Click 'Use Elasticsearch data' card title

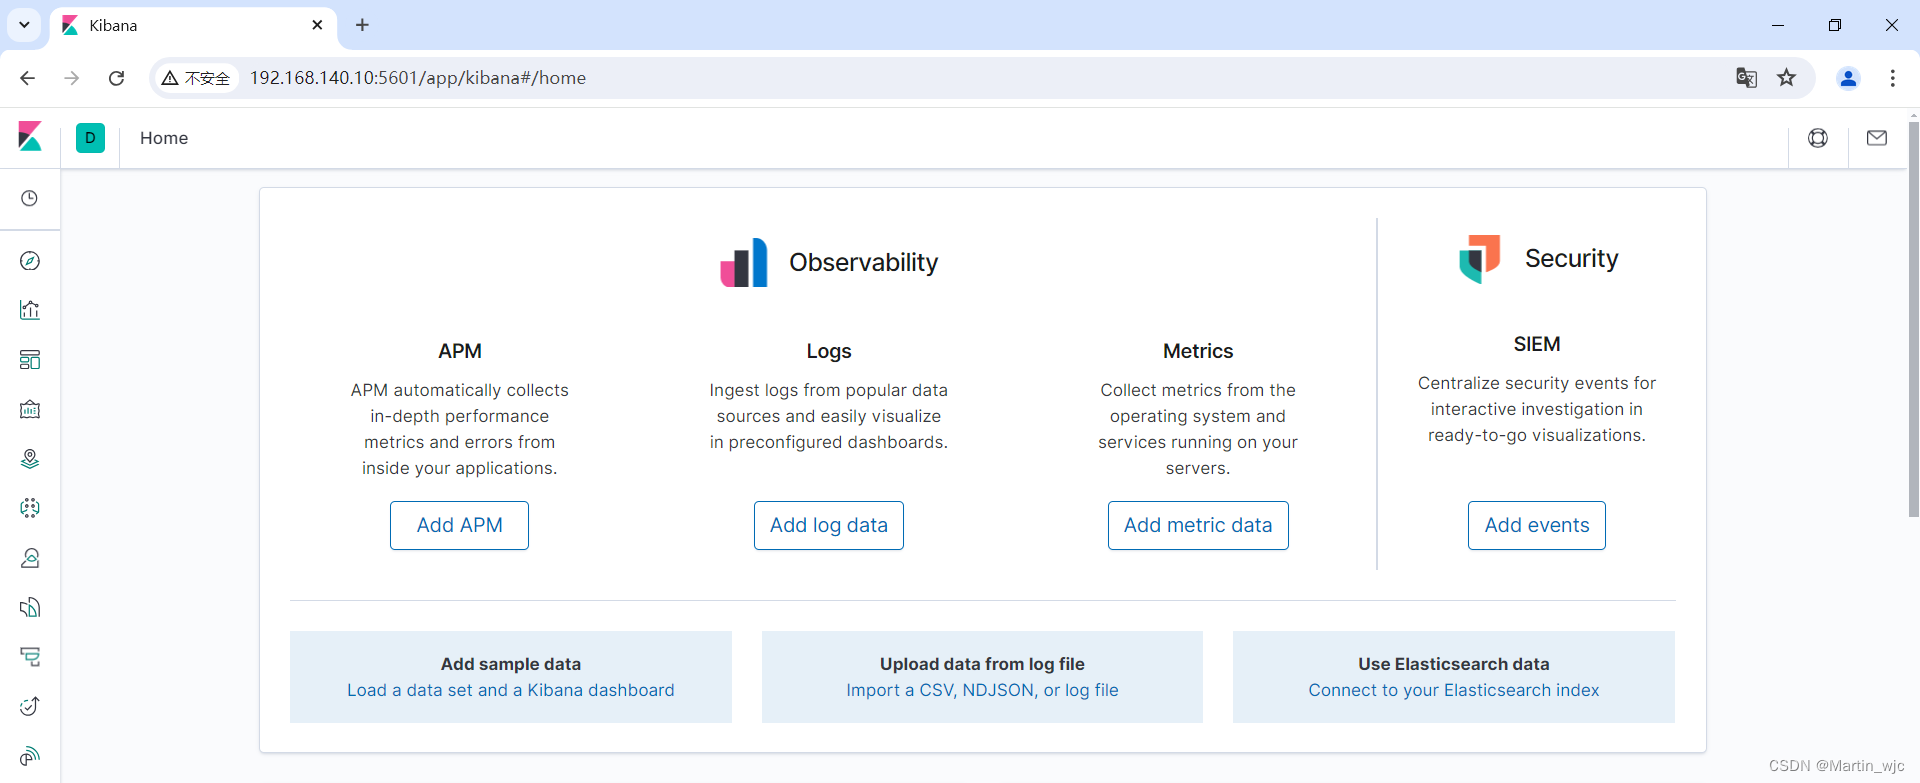pyautogui.click(x=1454, y=664)
